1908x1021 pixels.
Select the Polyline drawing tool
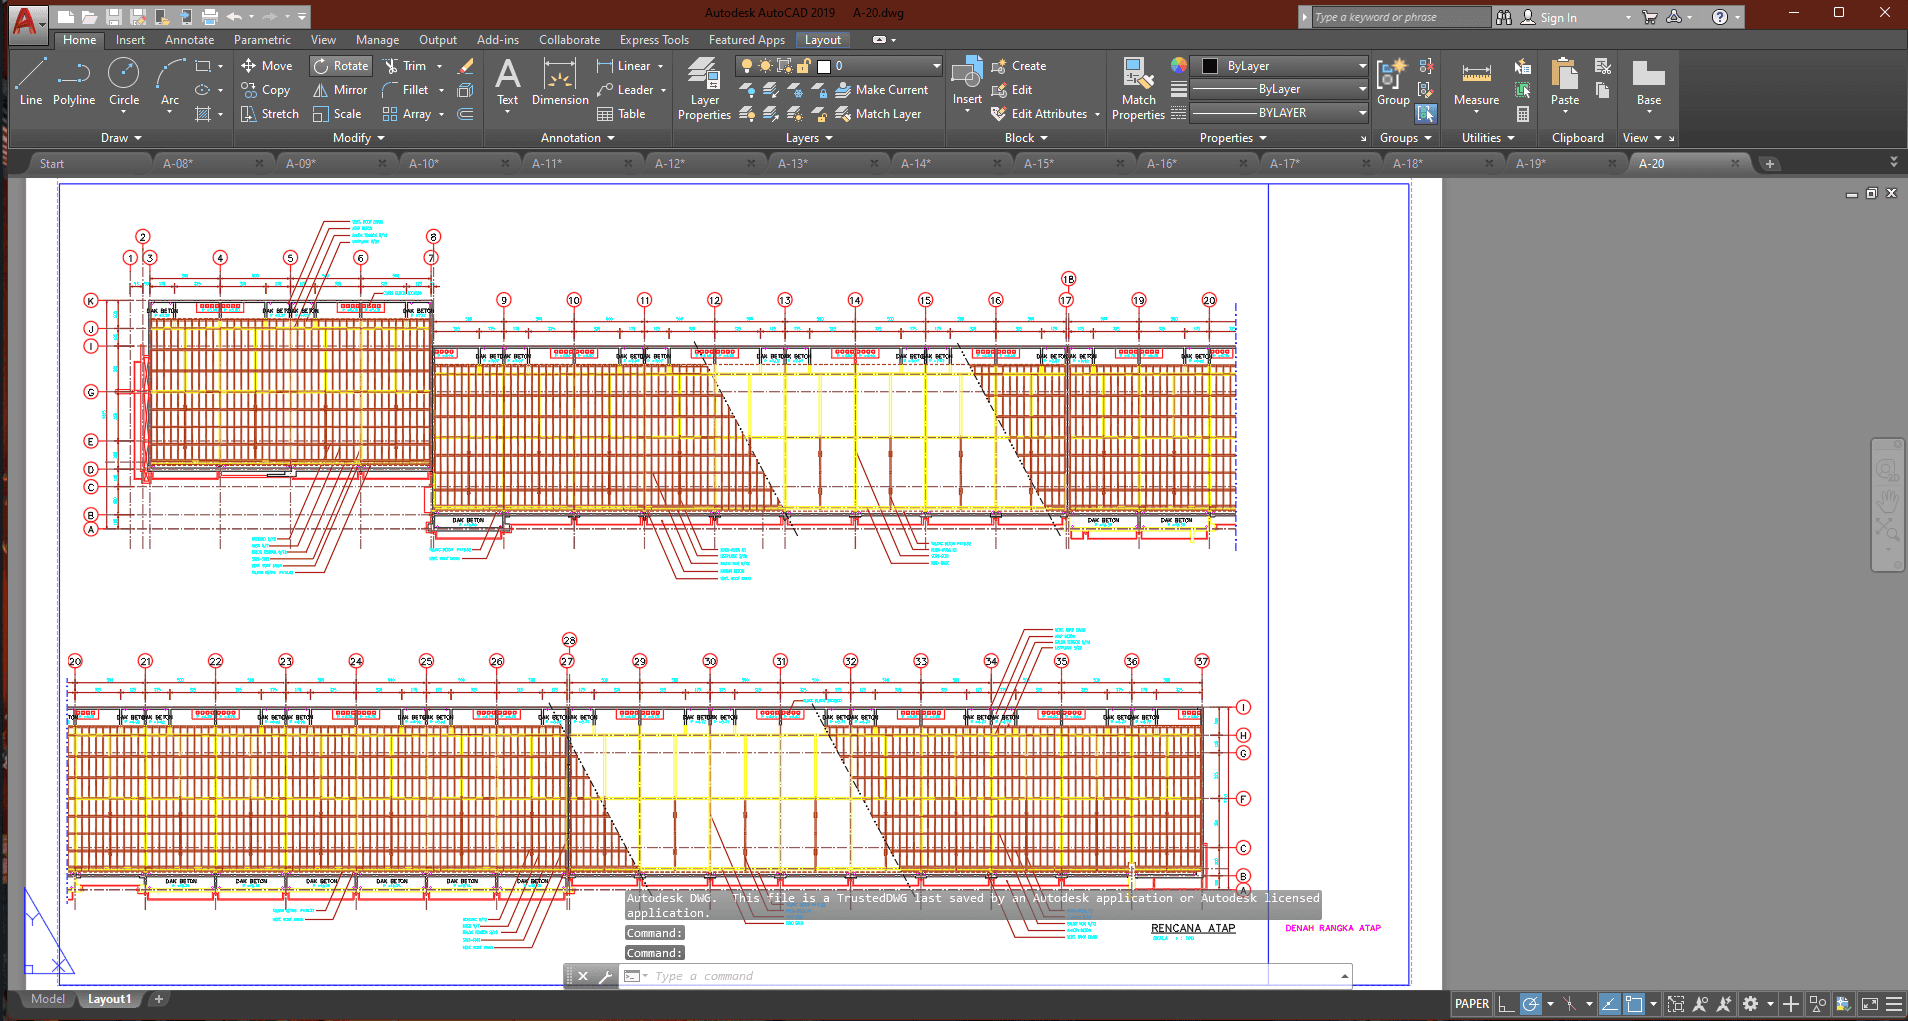pos(74,81)
